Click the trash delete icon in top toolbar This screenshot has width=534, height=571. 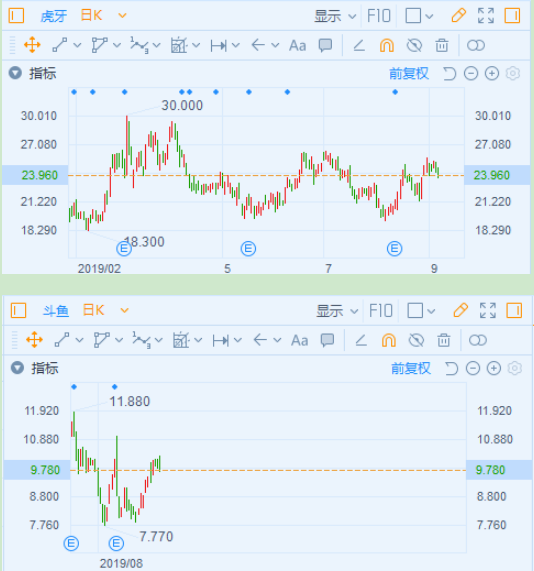point(441,46)
